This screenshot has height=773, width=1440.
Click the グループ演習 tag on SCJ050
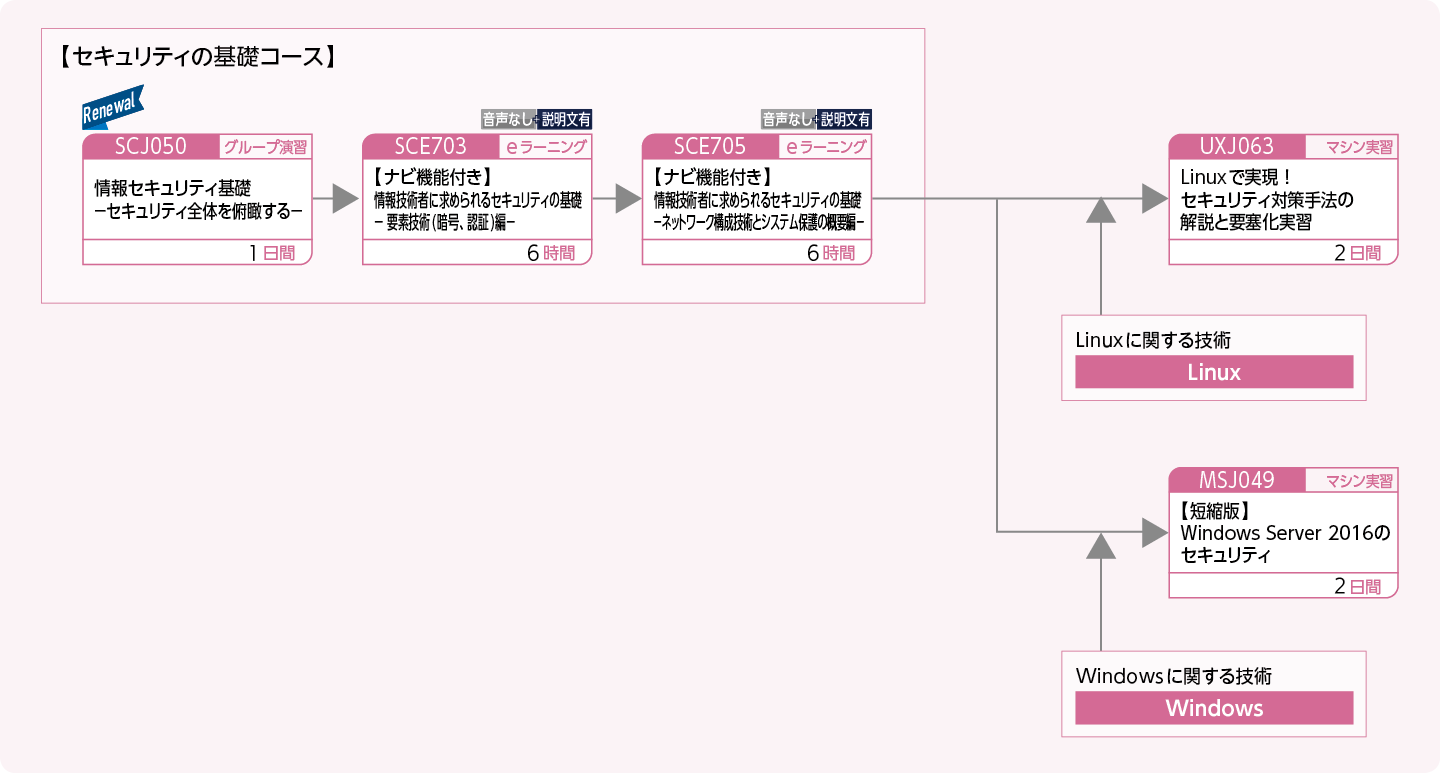point(265,147)
